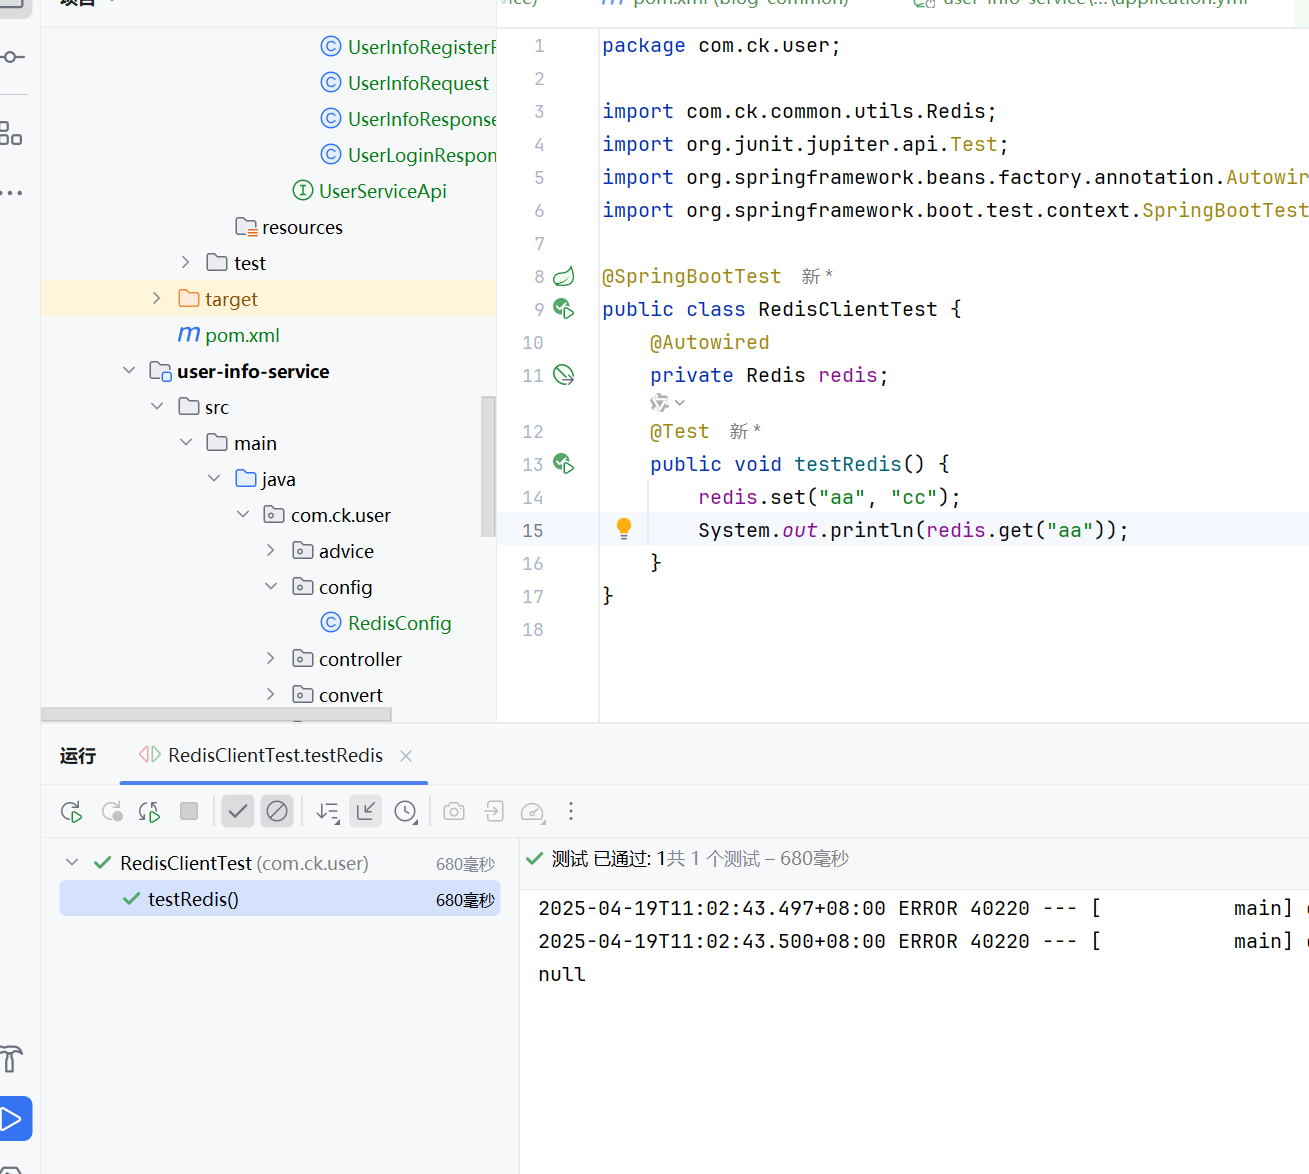Open the test history clock icon
This screenshot has height=1174, width=1309.
(x=406, y=812)
